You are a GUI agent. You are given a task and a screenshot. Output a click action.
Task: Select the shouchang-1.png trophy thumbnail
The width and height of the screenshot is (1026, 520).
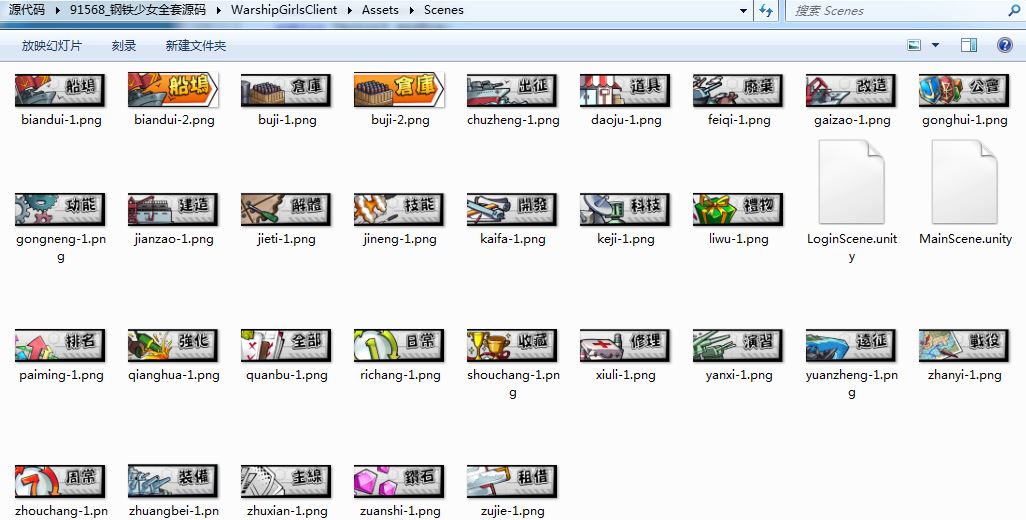point(512,344)
